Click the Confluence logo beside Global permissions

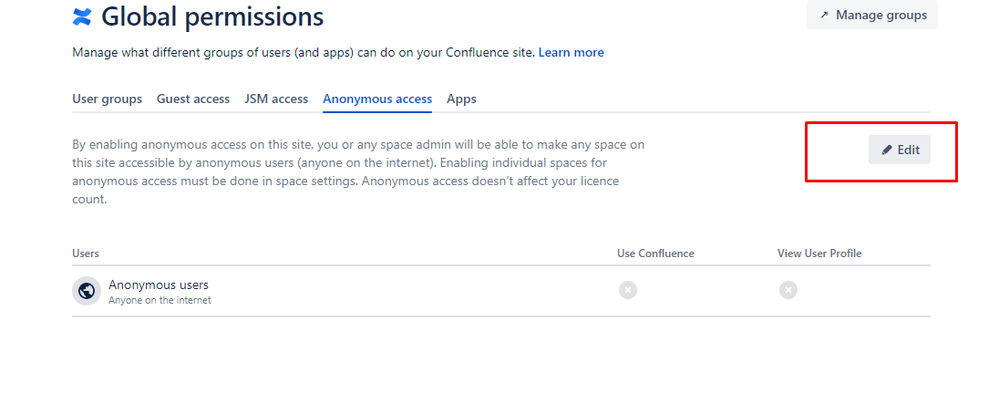[x=82, y=17]
